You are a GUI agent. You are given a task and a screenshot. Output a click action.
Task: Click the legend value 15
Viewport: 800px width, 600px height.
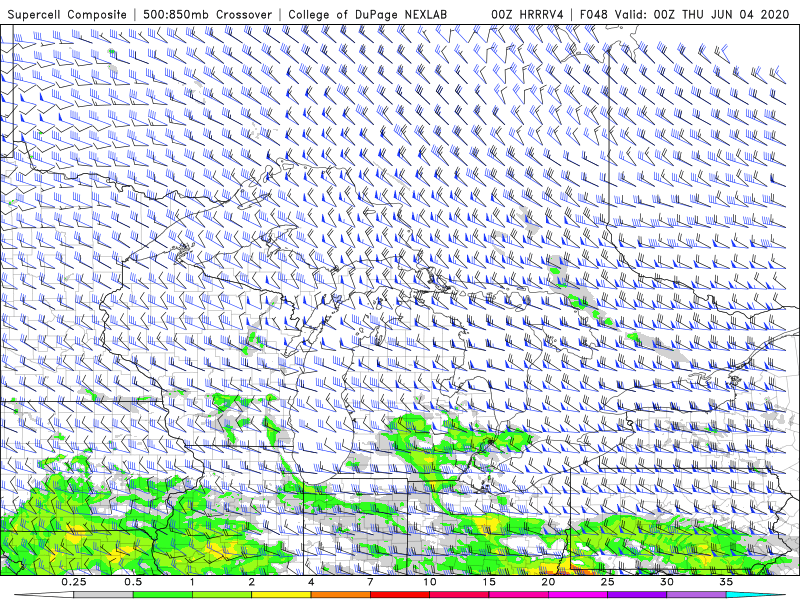(489, 582)
